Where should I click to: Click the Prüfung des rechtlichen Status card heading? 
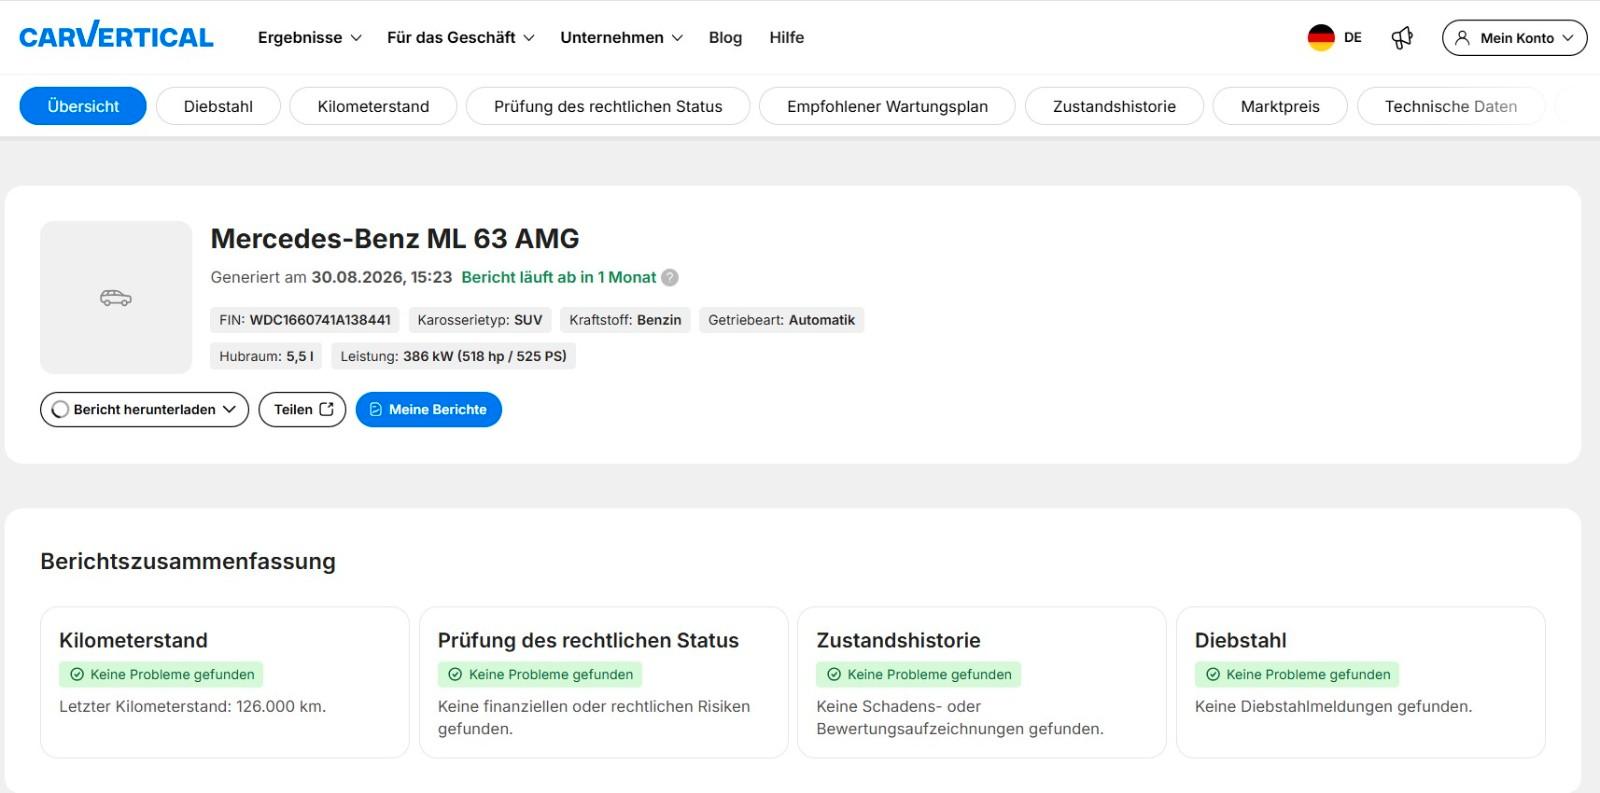click(588, 641)
